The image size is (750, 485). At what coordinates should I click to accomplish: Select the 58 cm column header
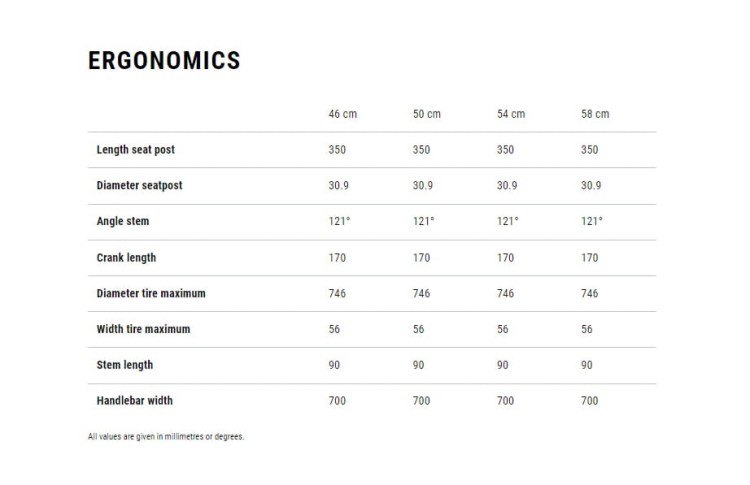(595, 114)
